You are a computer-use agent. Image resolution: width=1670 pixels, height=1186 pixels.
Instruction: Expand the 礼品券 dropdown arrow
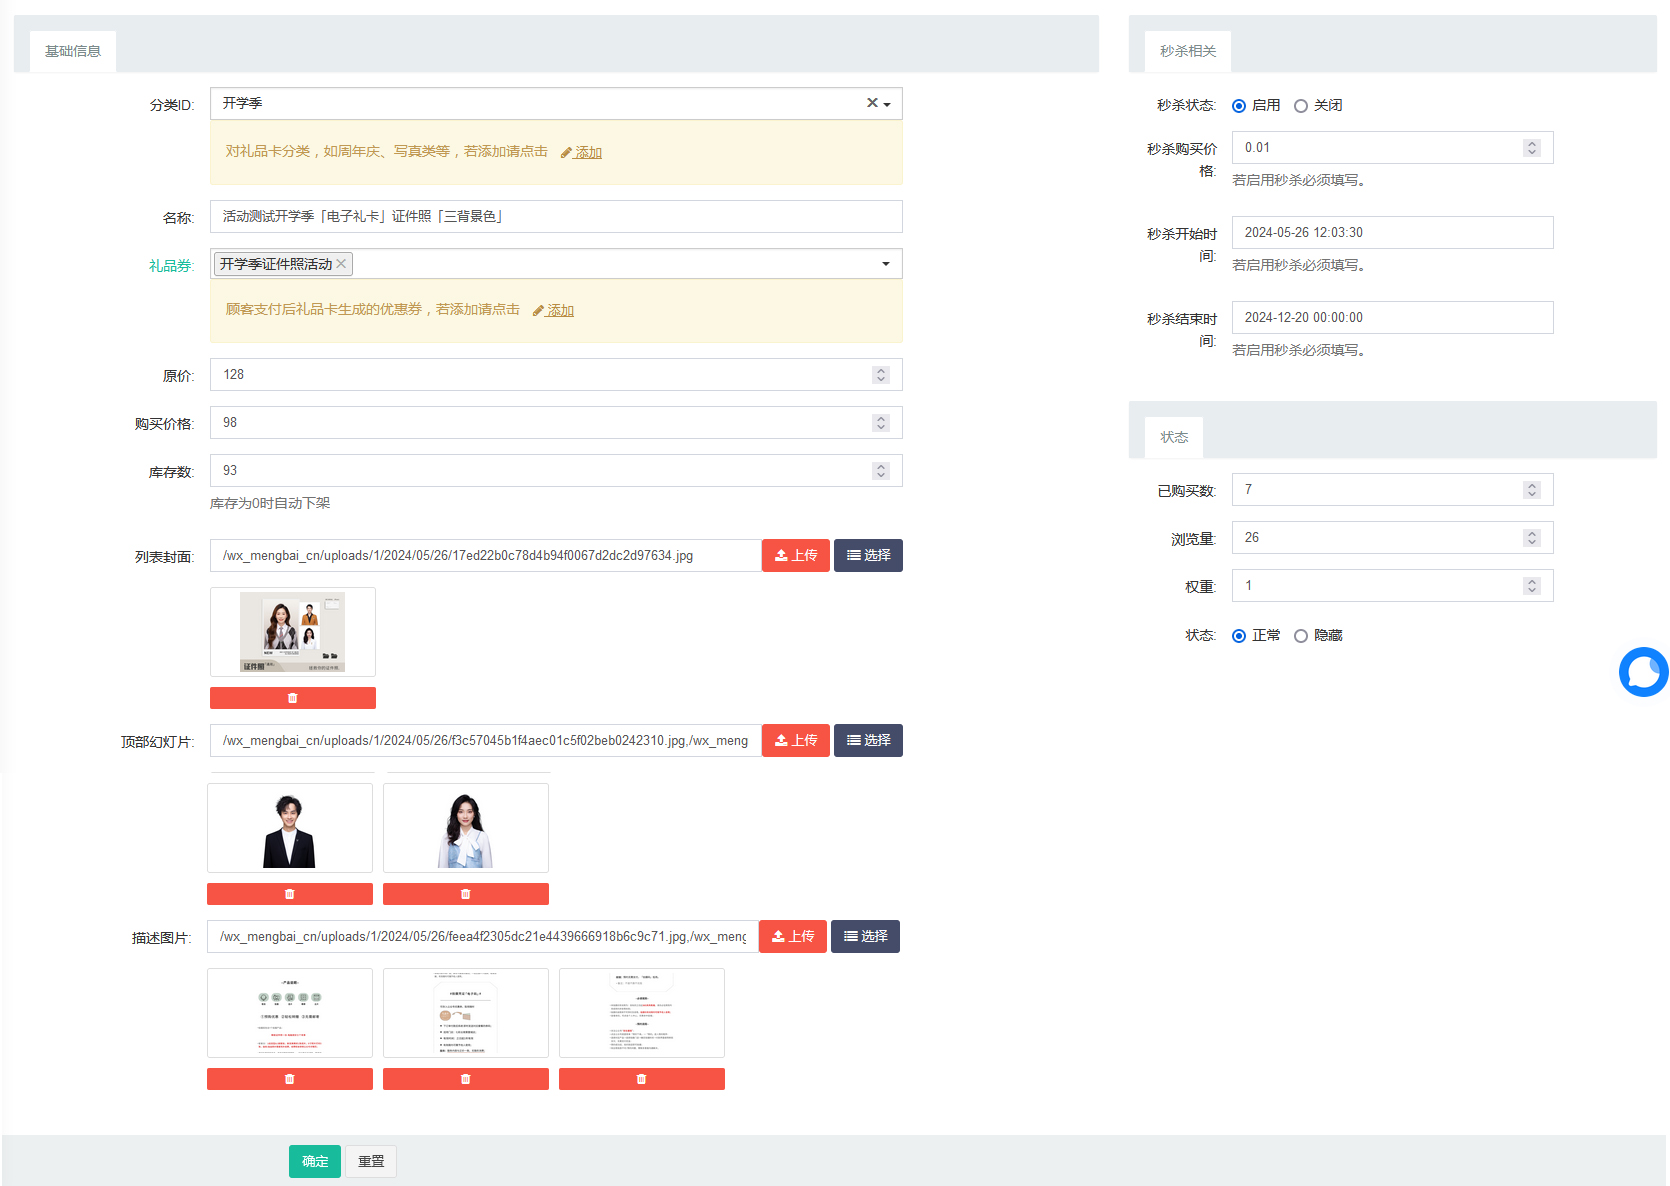click(x=885, y=264)
